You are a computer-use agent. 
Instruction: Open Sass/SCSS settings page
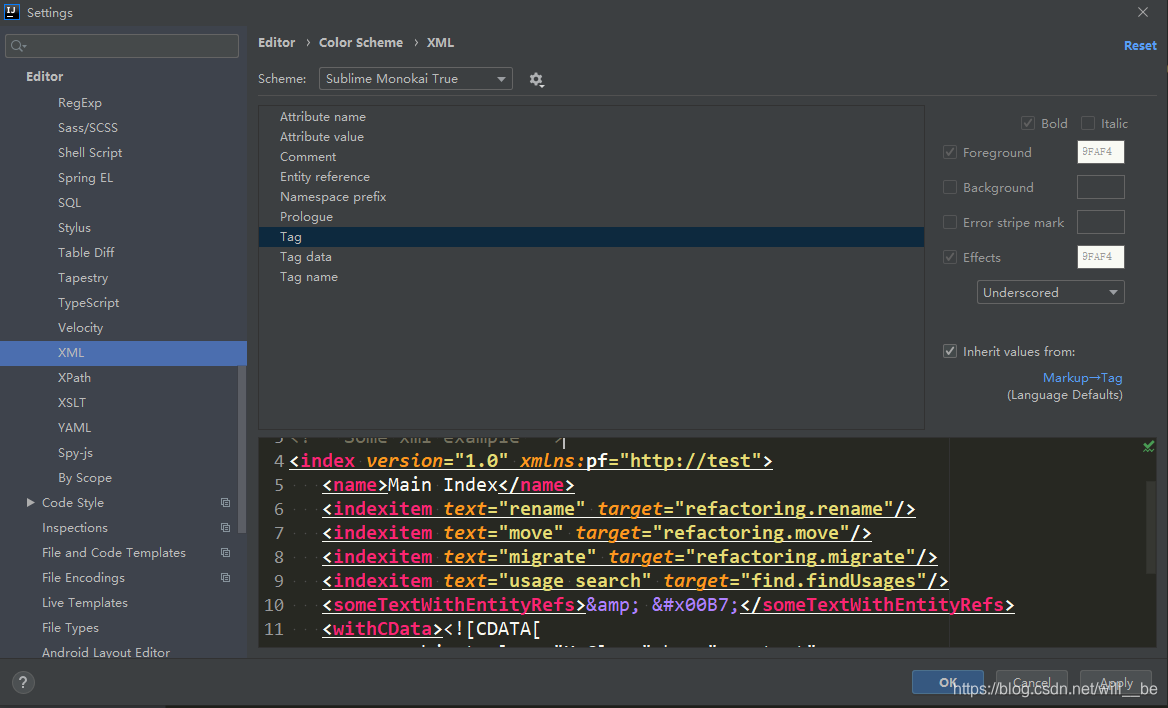pyautogui.click(x=88, y=127)
